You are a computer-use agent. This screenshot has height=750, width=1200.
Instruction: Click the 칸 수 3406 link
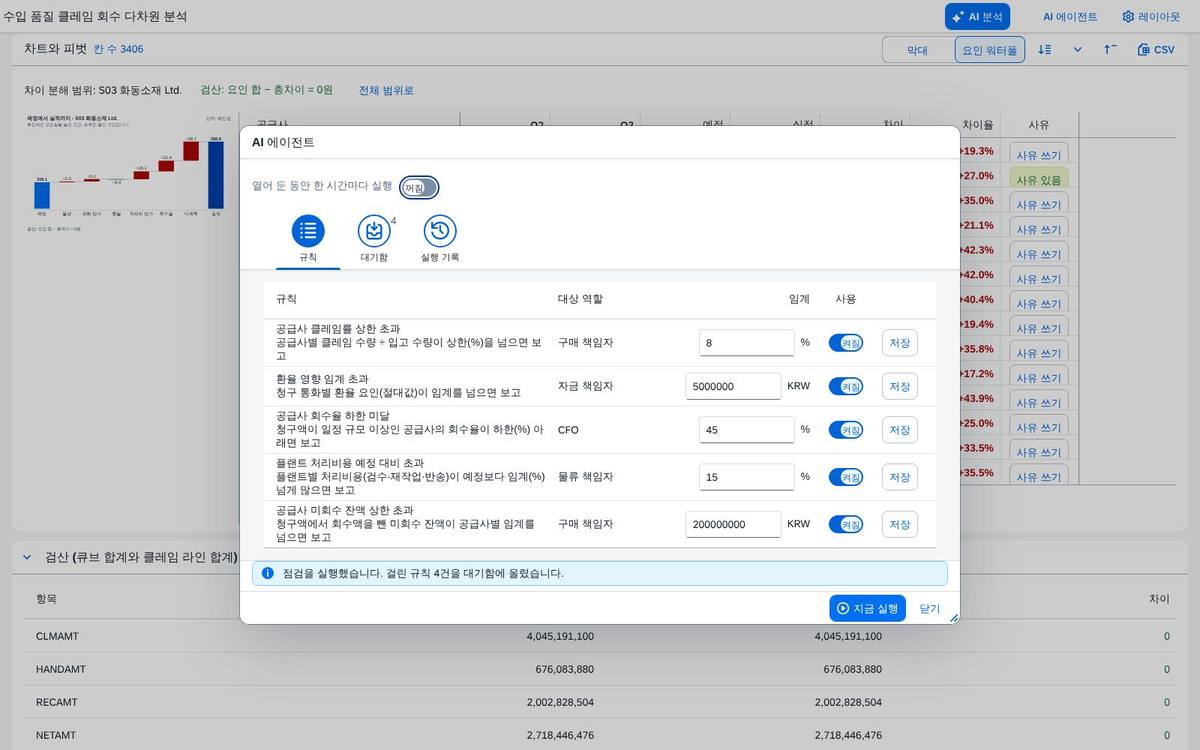118,49
